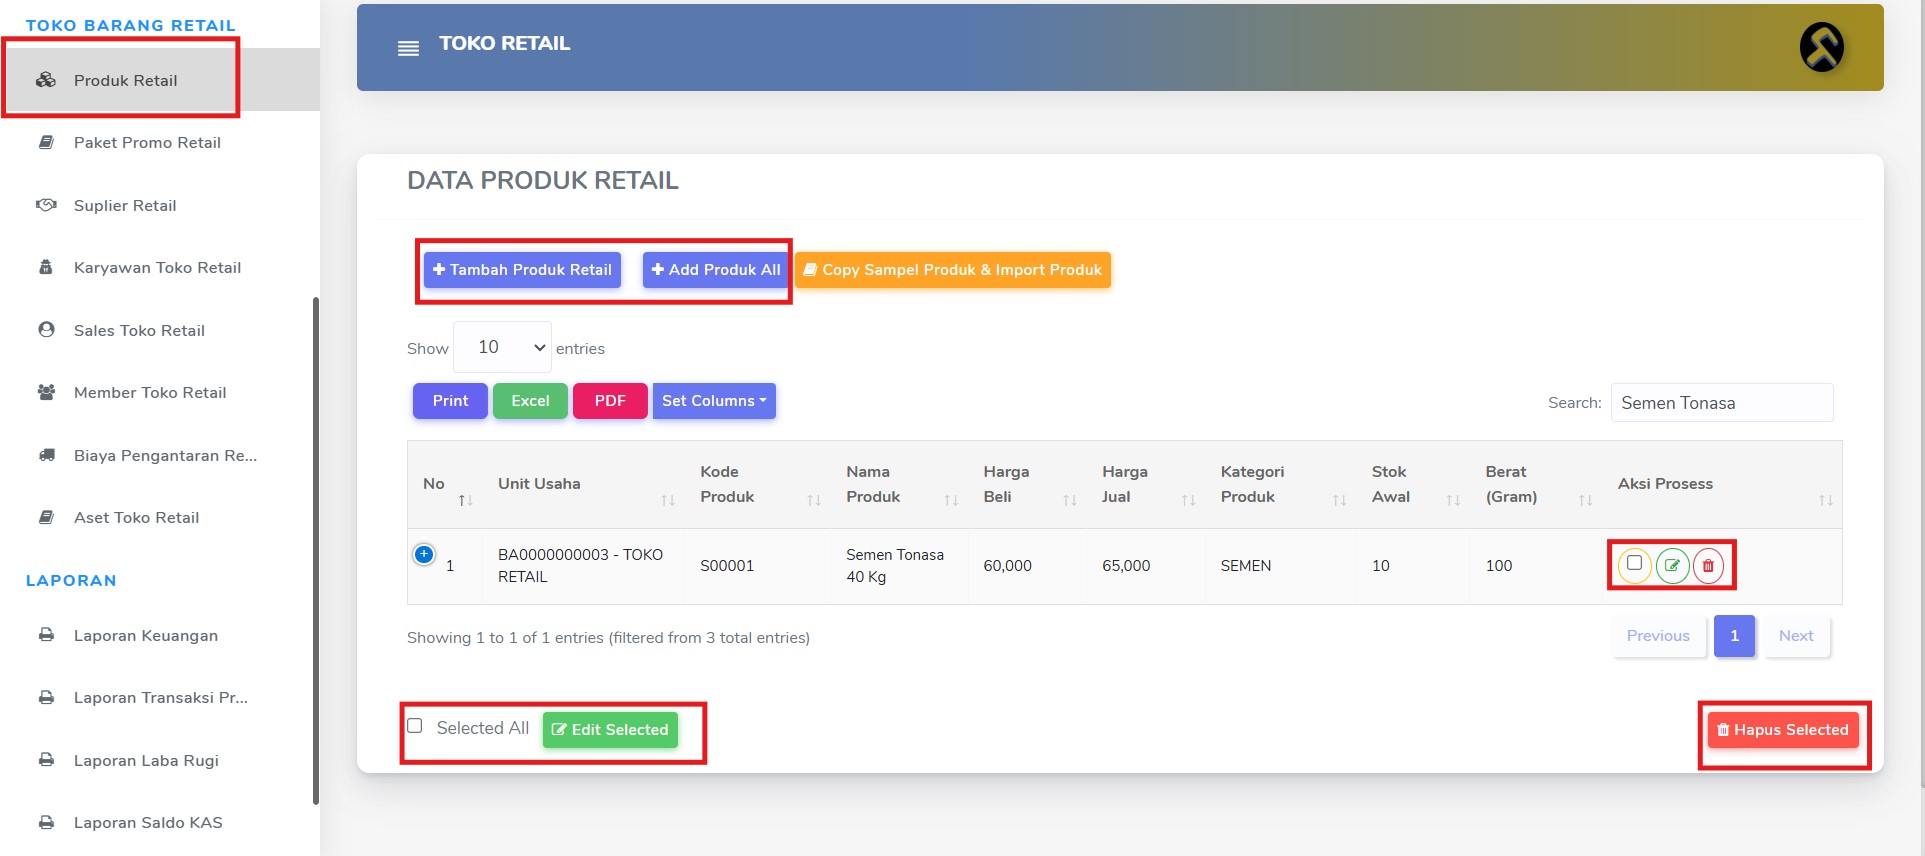Click the green edit icon for Semen Tonasa
Screen dimensions: 1925x856
point(1672,565)
